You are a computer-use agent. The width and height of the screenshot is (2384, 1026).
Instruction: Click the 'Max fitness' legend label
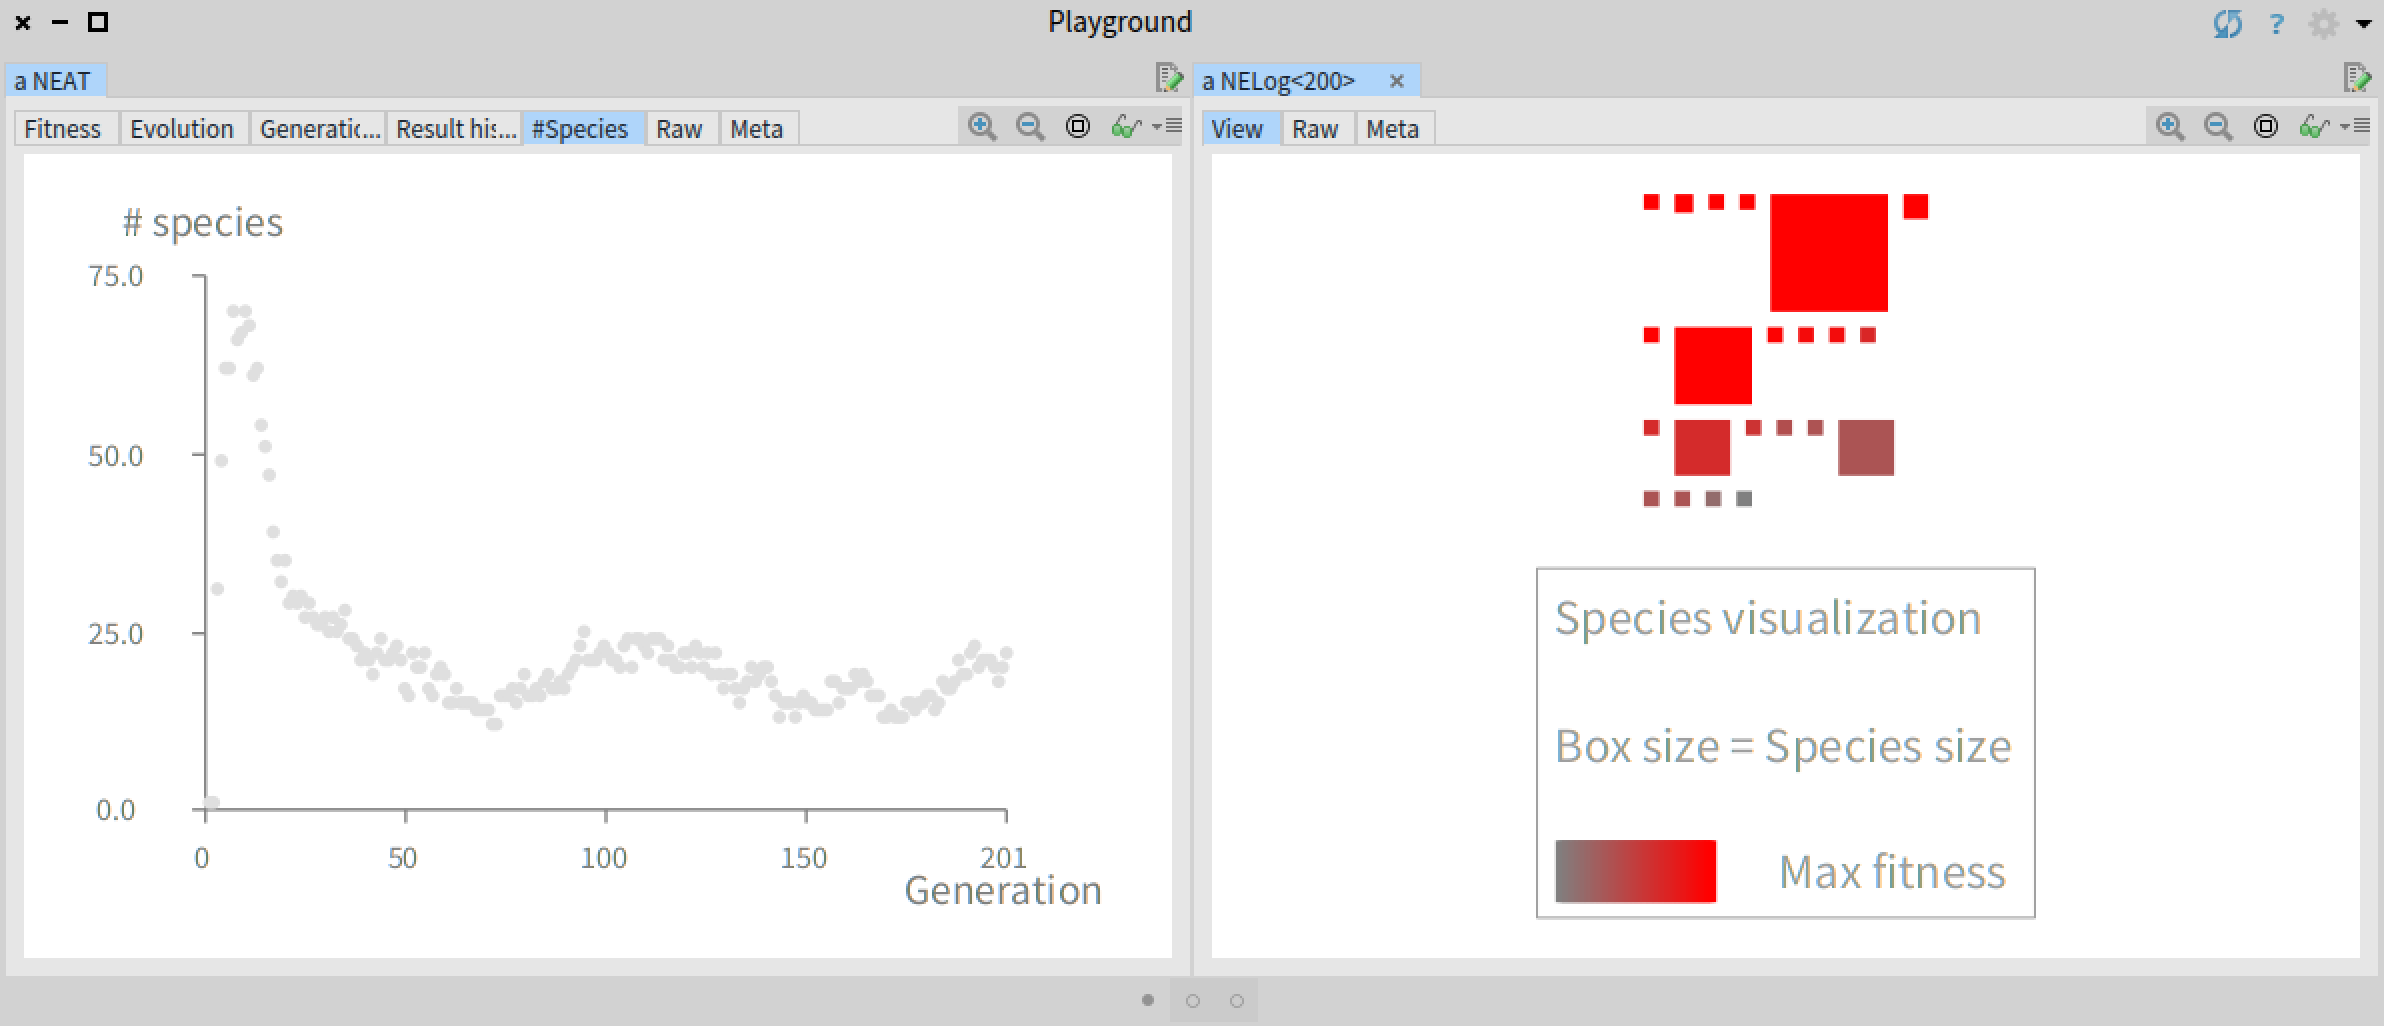[x=1892, y=872]
